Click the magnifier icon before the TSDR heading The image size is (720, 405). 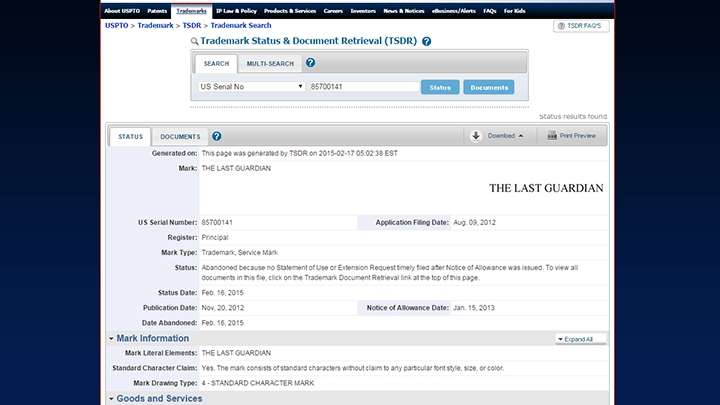click(194, 42)
